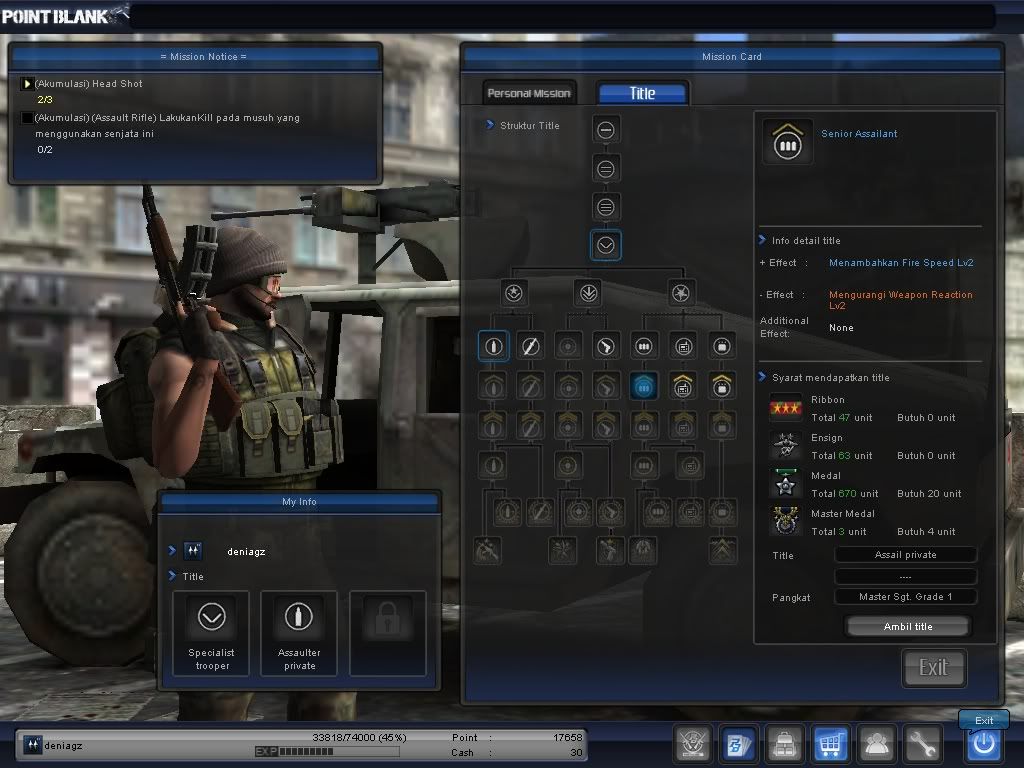Select the three-bar title icon in tree

pyautogui.click(x=606, y=208)
